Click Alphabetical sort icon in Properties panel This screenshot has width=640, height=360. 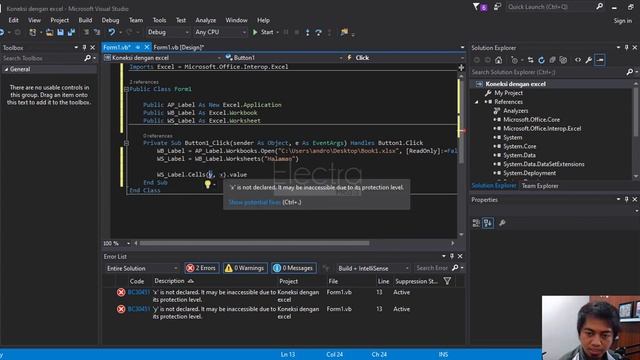coord(488,223)
